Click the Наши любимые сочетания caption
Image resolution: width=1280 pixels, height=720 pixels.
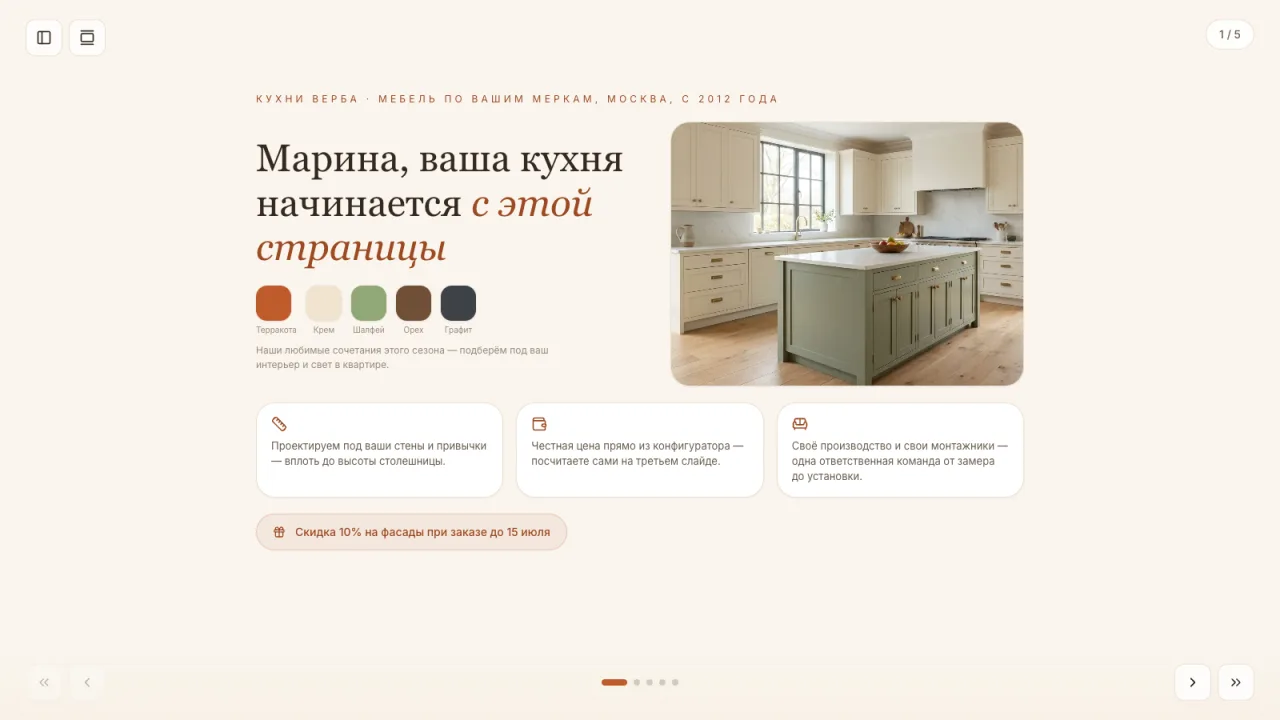[402, 357]
